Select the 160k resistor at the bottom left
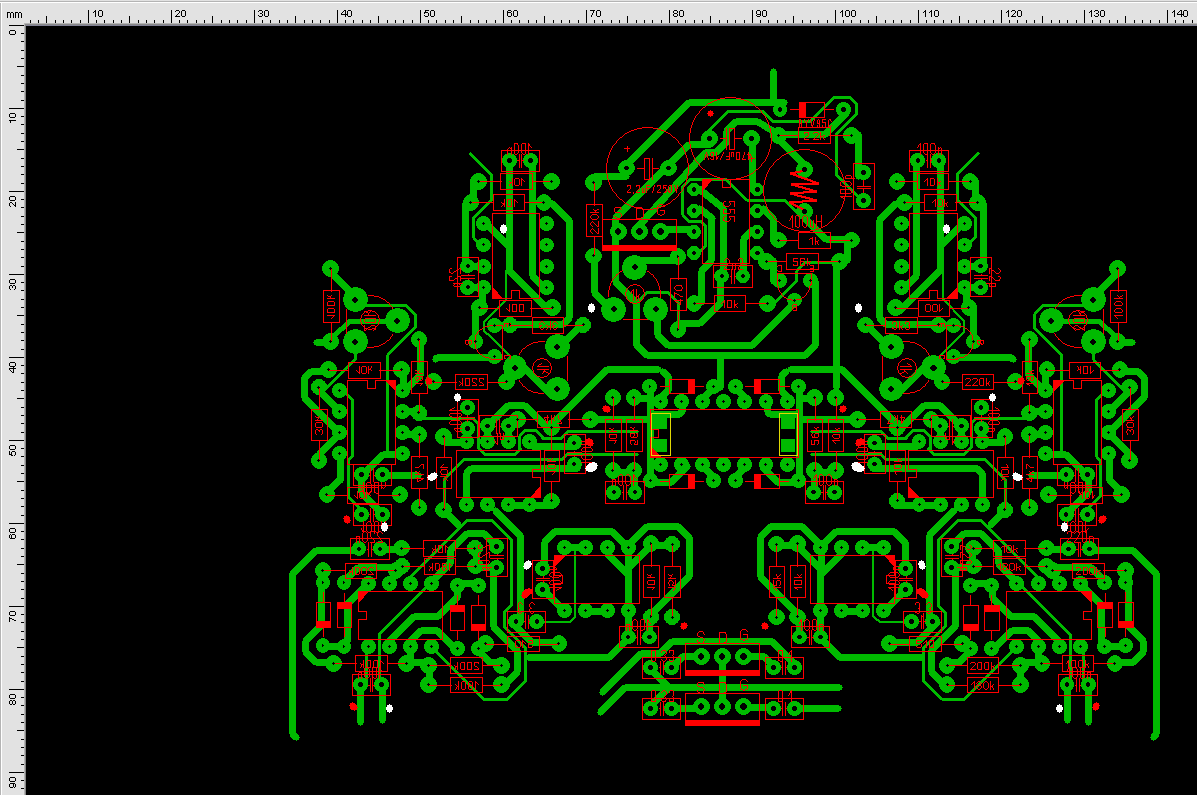 466,686
